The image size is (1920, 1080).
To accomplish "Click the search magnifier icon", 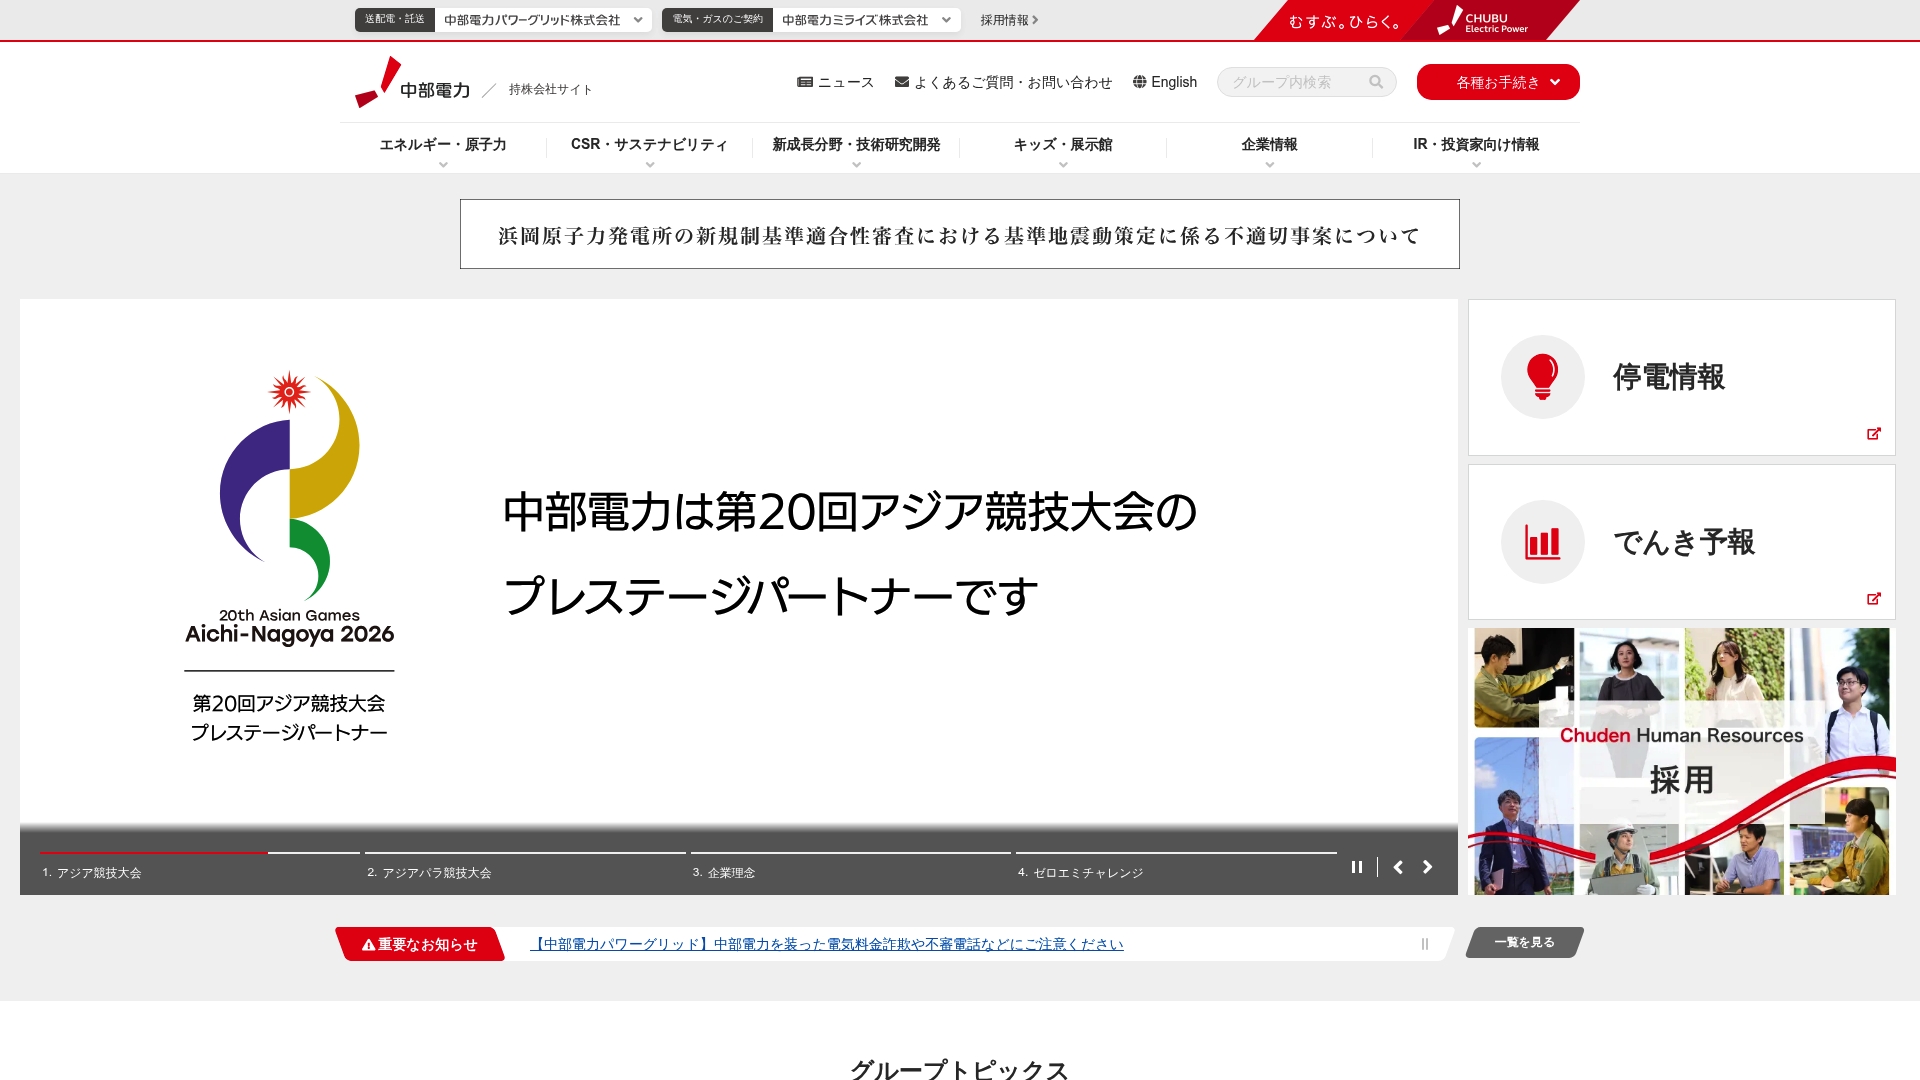I will tap(1376, 82).
